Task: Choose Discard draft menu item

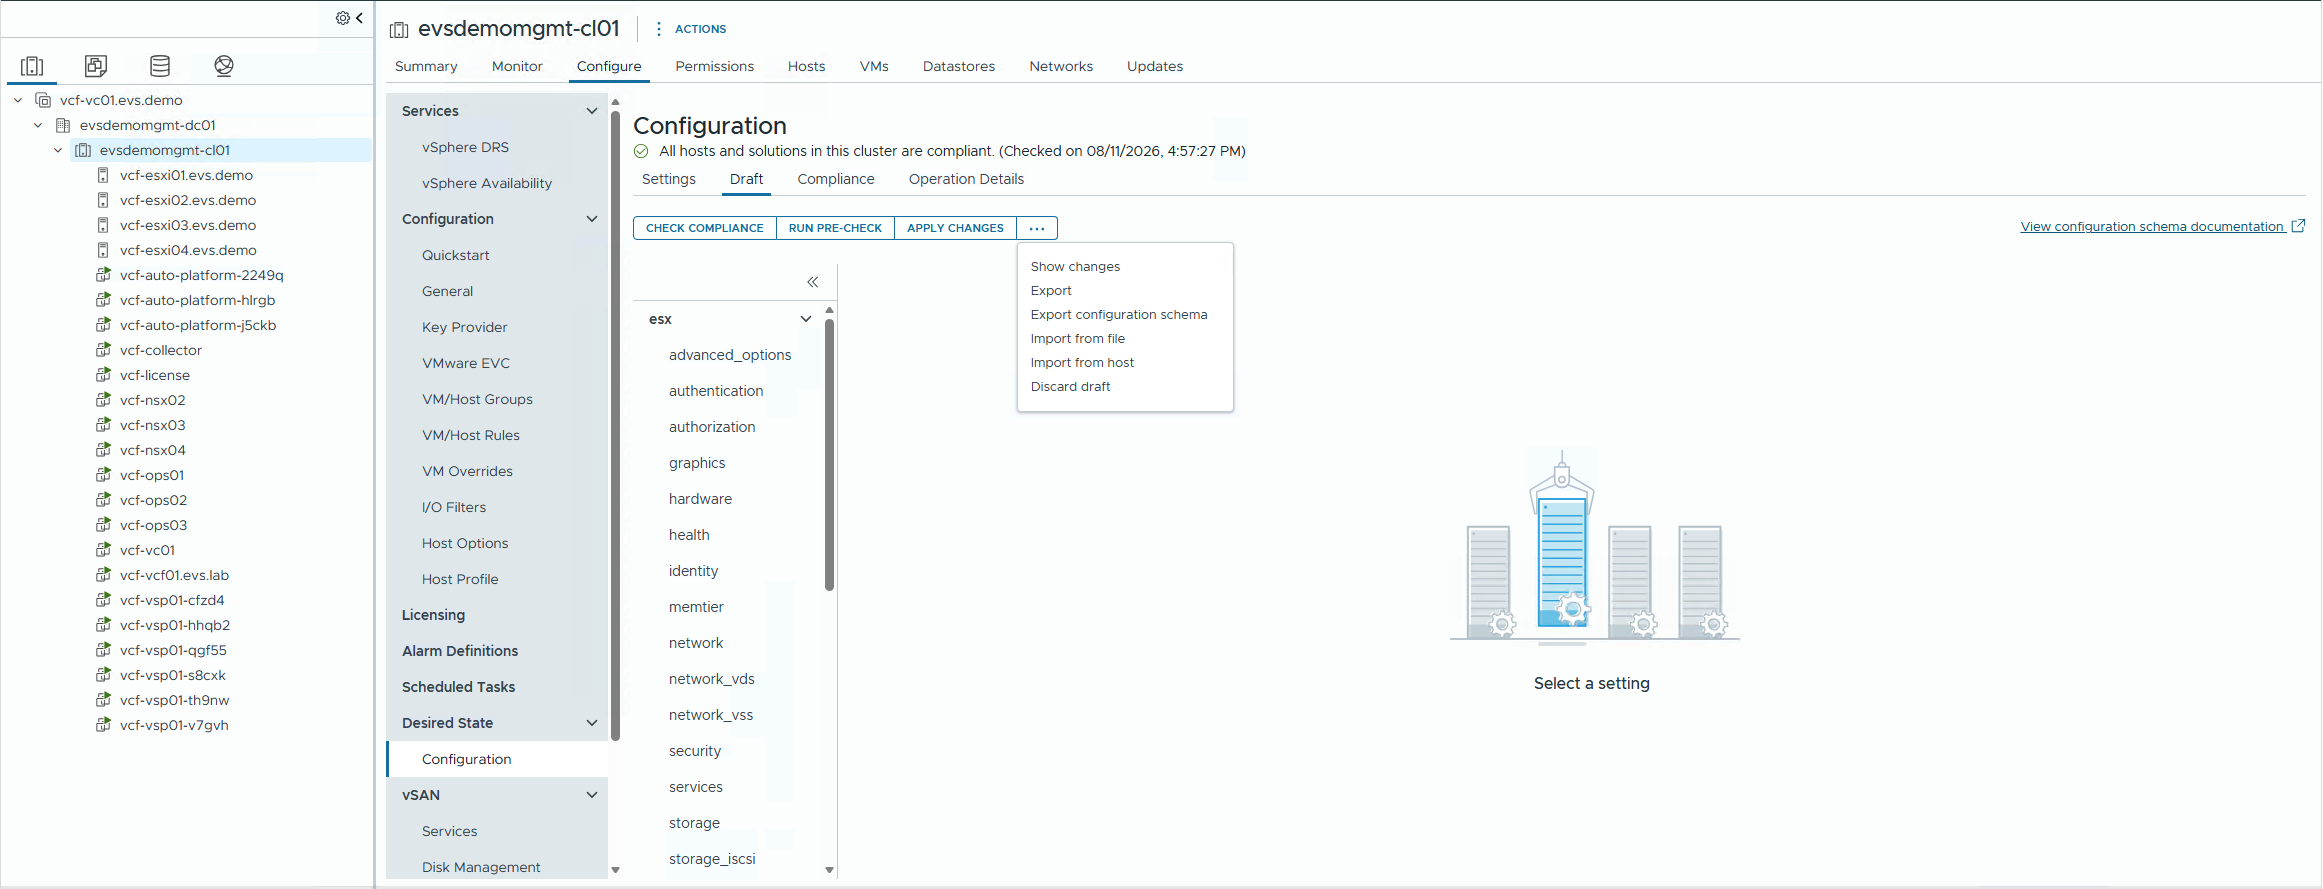Action: coord(1070,387)
